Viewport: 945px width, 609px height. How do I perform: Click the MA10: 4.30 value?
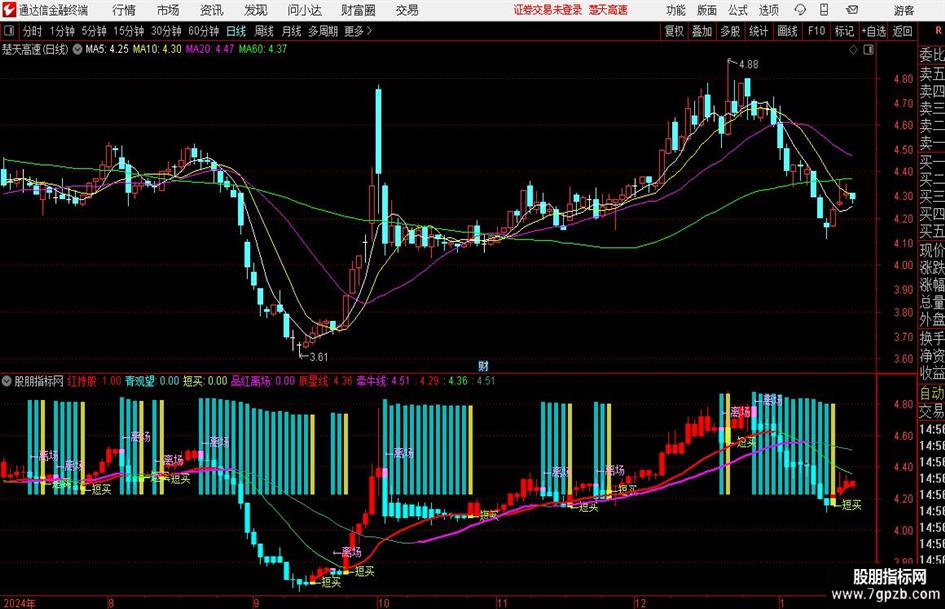pyautogui.click(x=157, y=49)
